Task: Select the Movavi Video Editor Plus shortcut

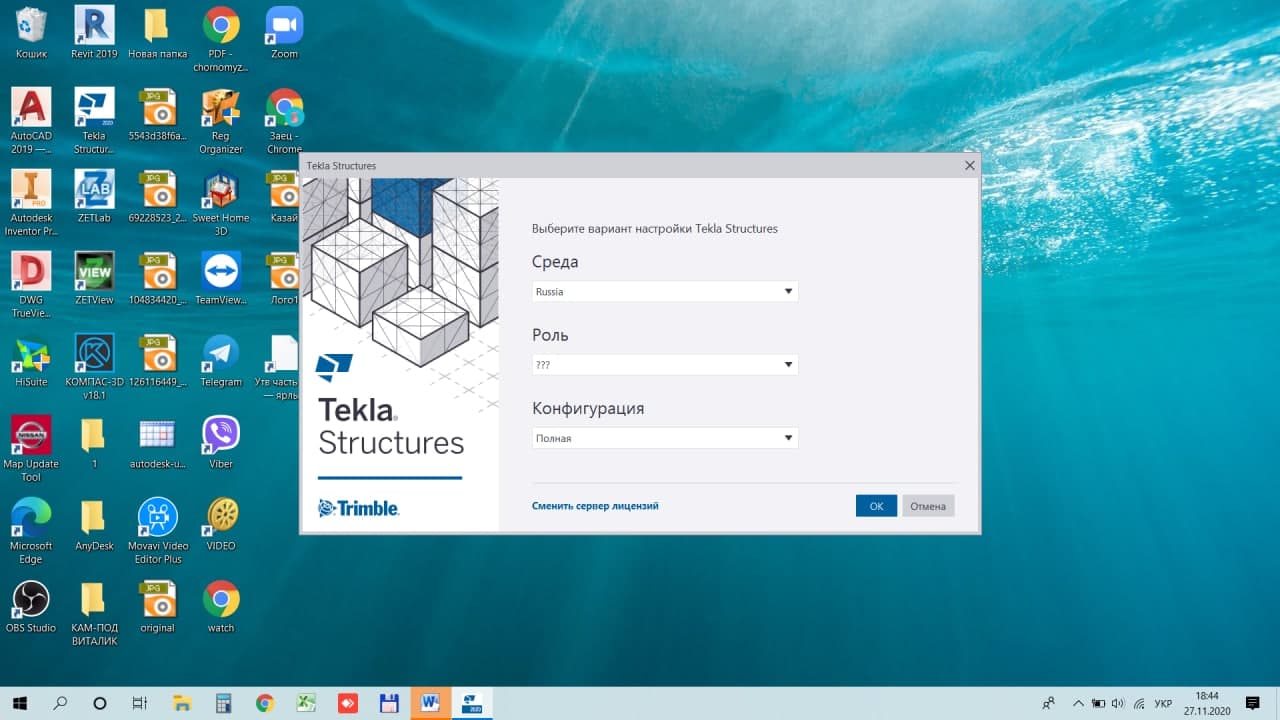Action: click(x=157, y=531)
